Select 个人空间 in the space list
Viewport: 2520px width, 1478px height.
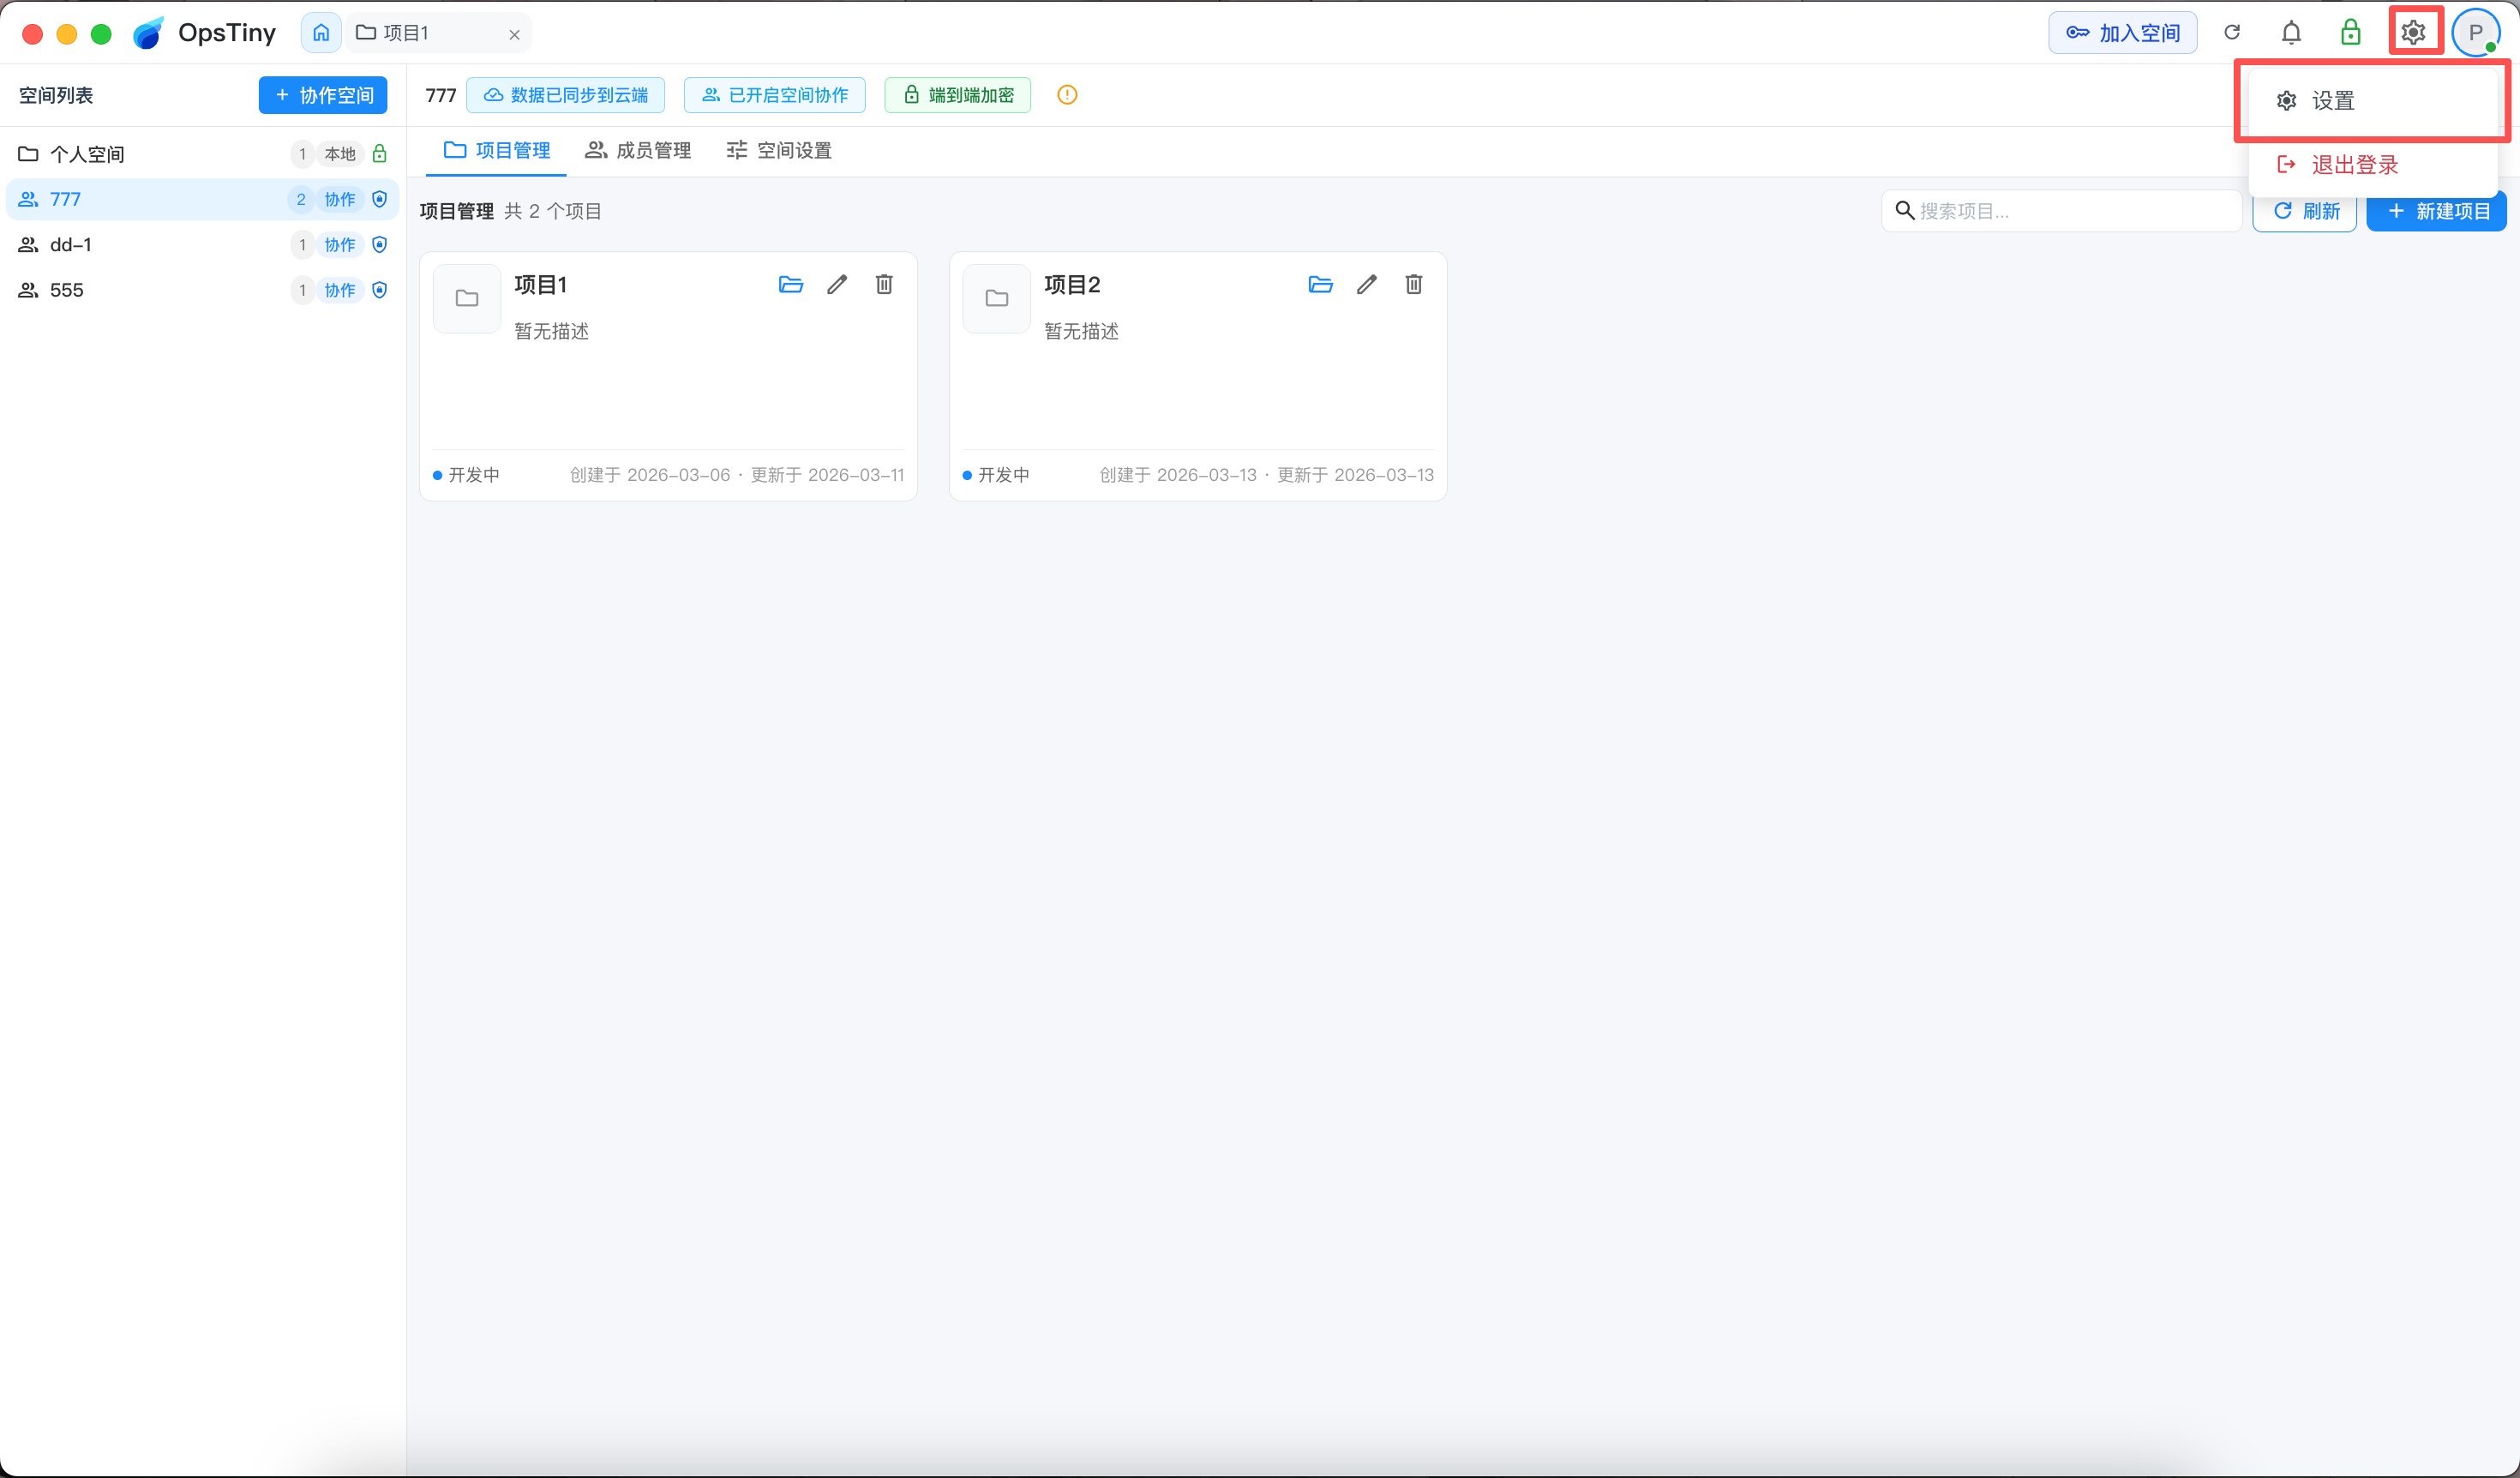coord(202,154)
